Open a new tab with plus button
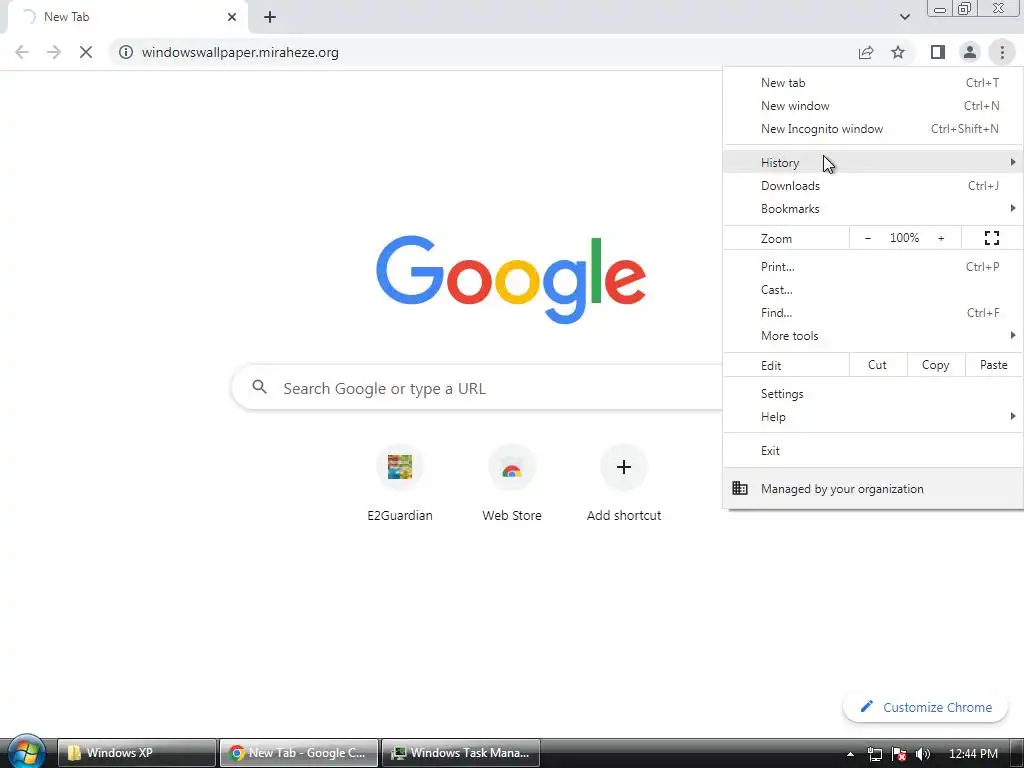Image resolution: width=1024 pixels, height=768 pixels. (x=270, y=17)
